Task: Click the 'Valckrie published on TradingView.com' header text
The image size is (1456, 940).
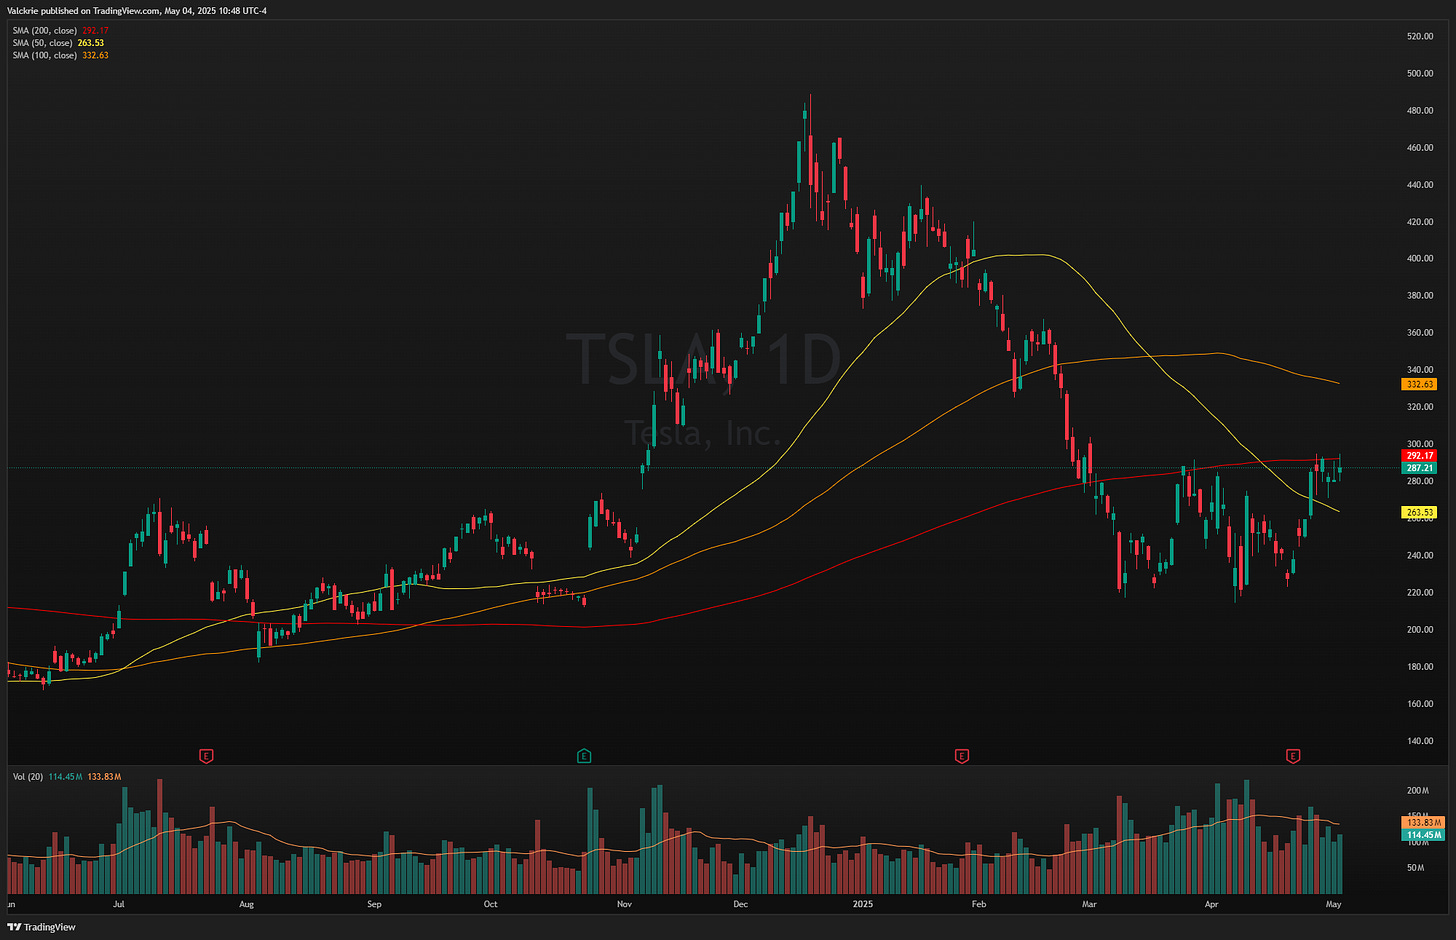Action: pyautogui.click(x=83, y=11)
